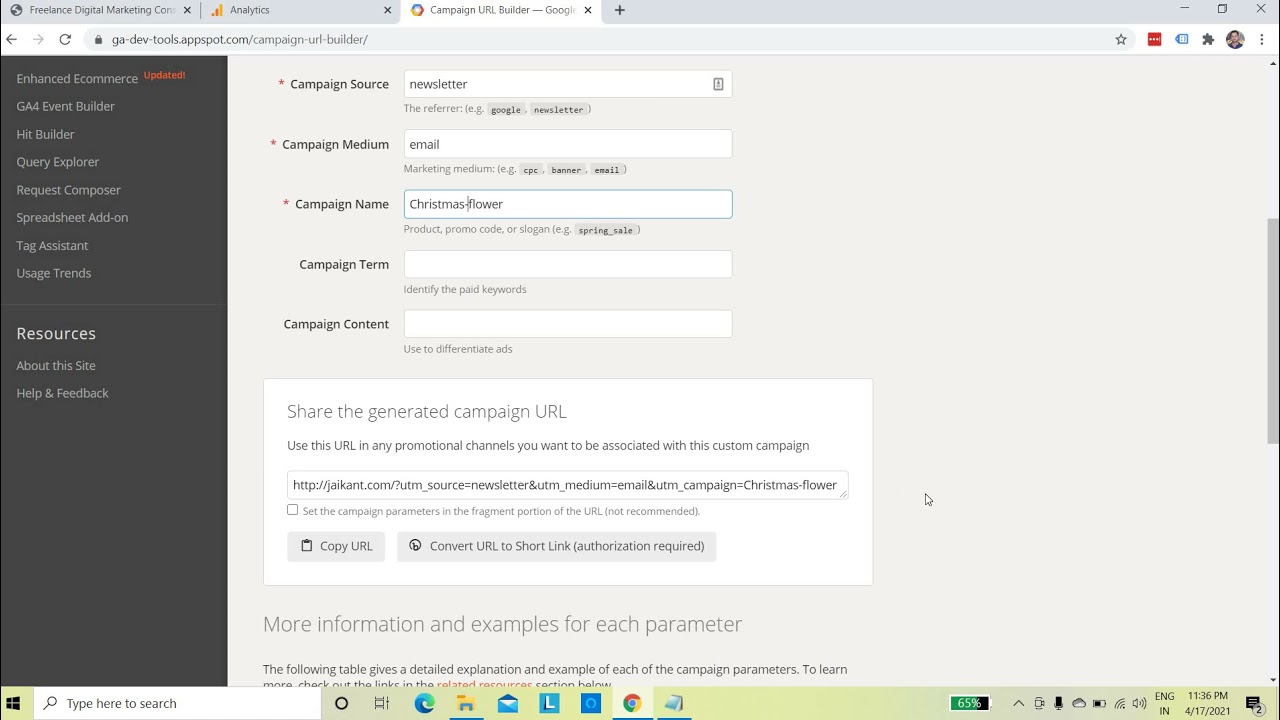Screen dimensions: 1280x720
Task: Close the Campaign URL Builder tab
Action: (x=588, y=10)
